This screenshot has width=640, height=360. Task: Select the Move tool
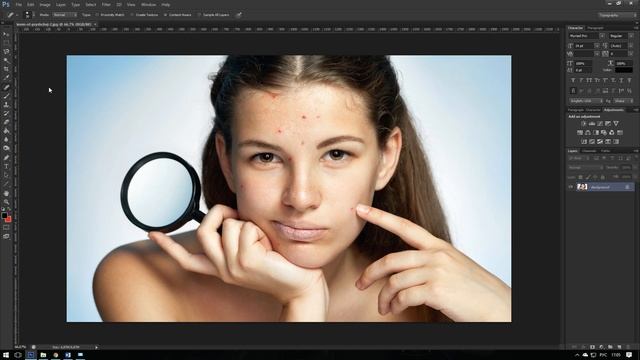pos(6,34)
